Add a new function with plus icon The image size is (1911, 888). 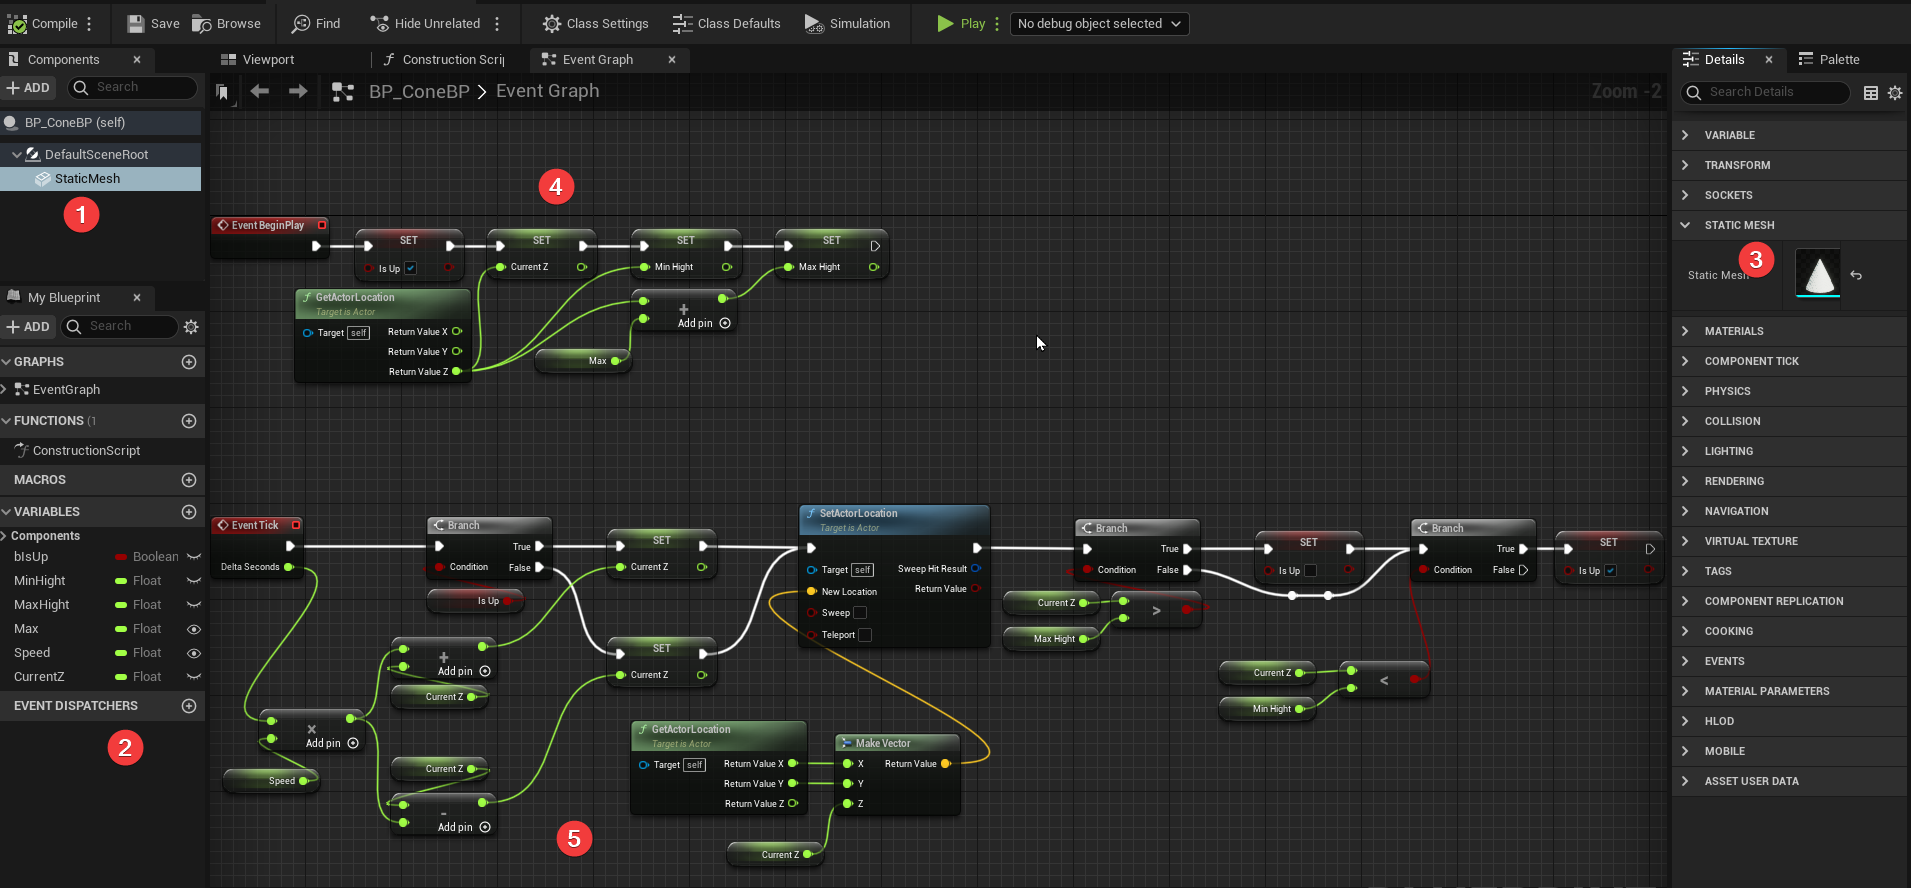[x=189, y=421]
